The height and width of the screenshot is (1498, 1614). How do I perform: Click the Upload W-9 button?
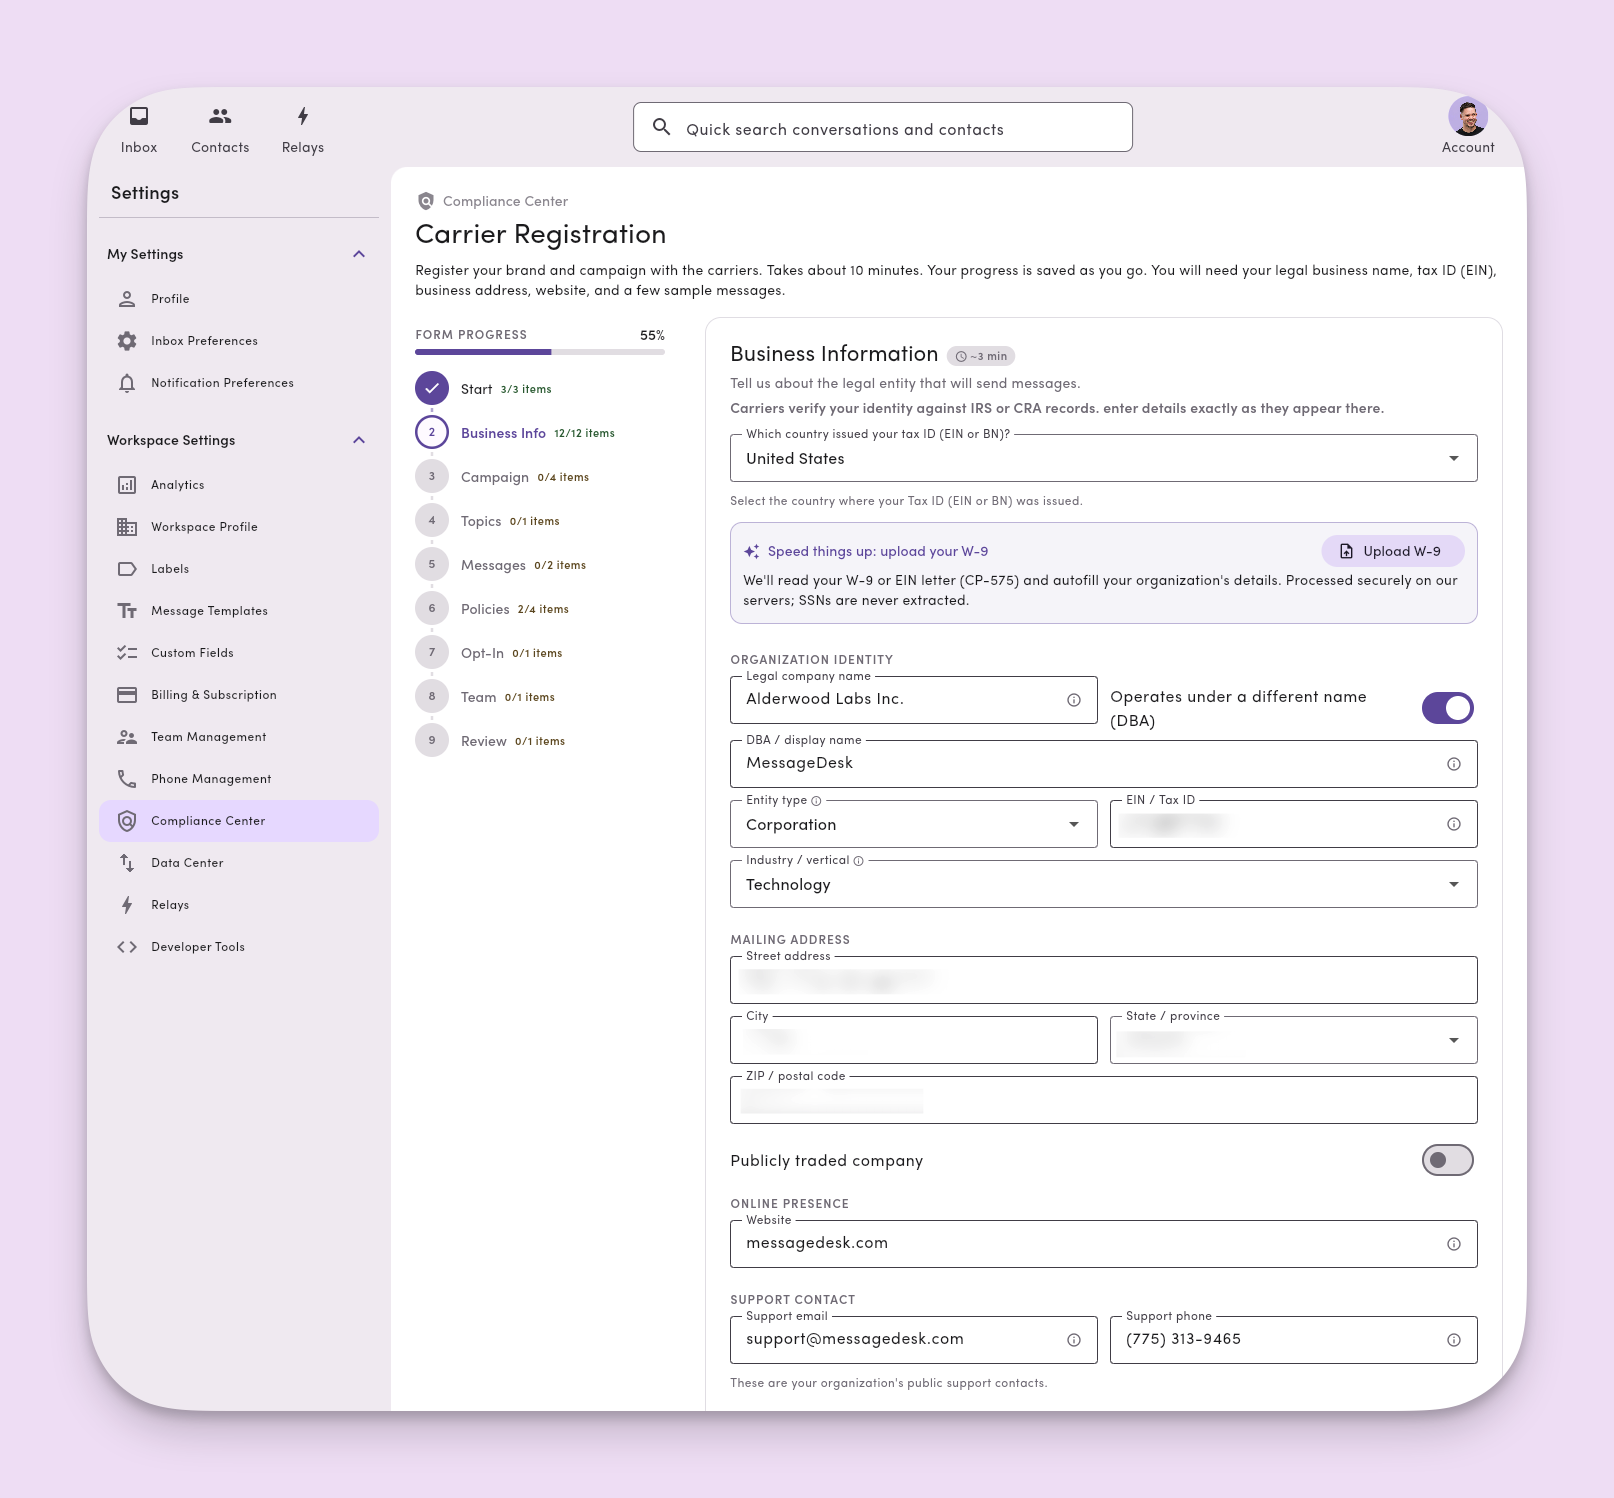pyautogui.click(x=1393, y=551)
